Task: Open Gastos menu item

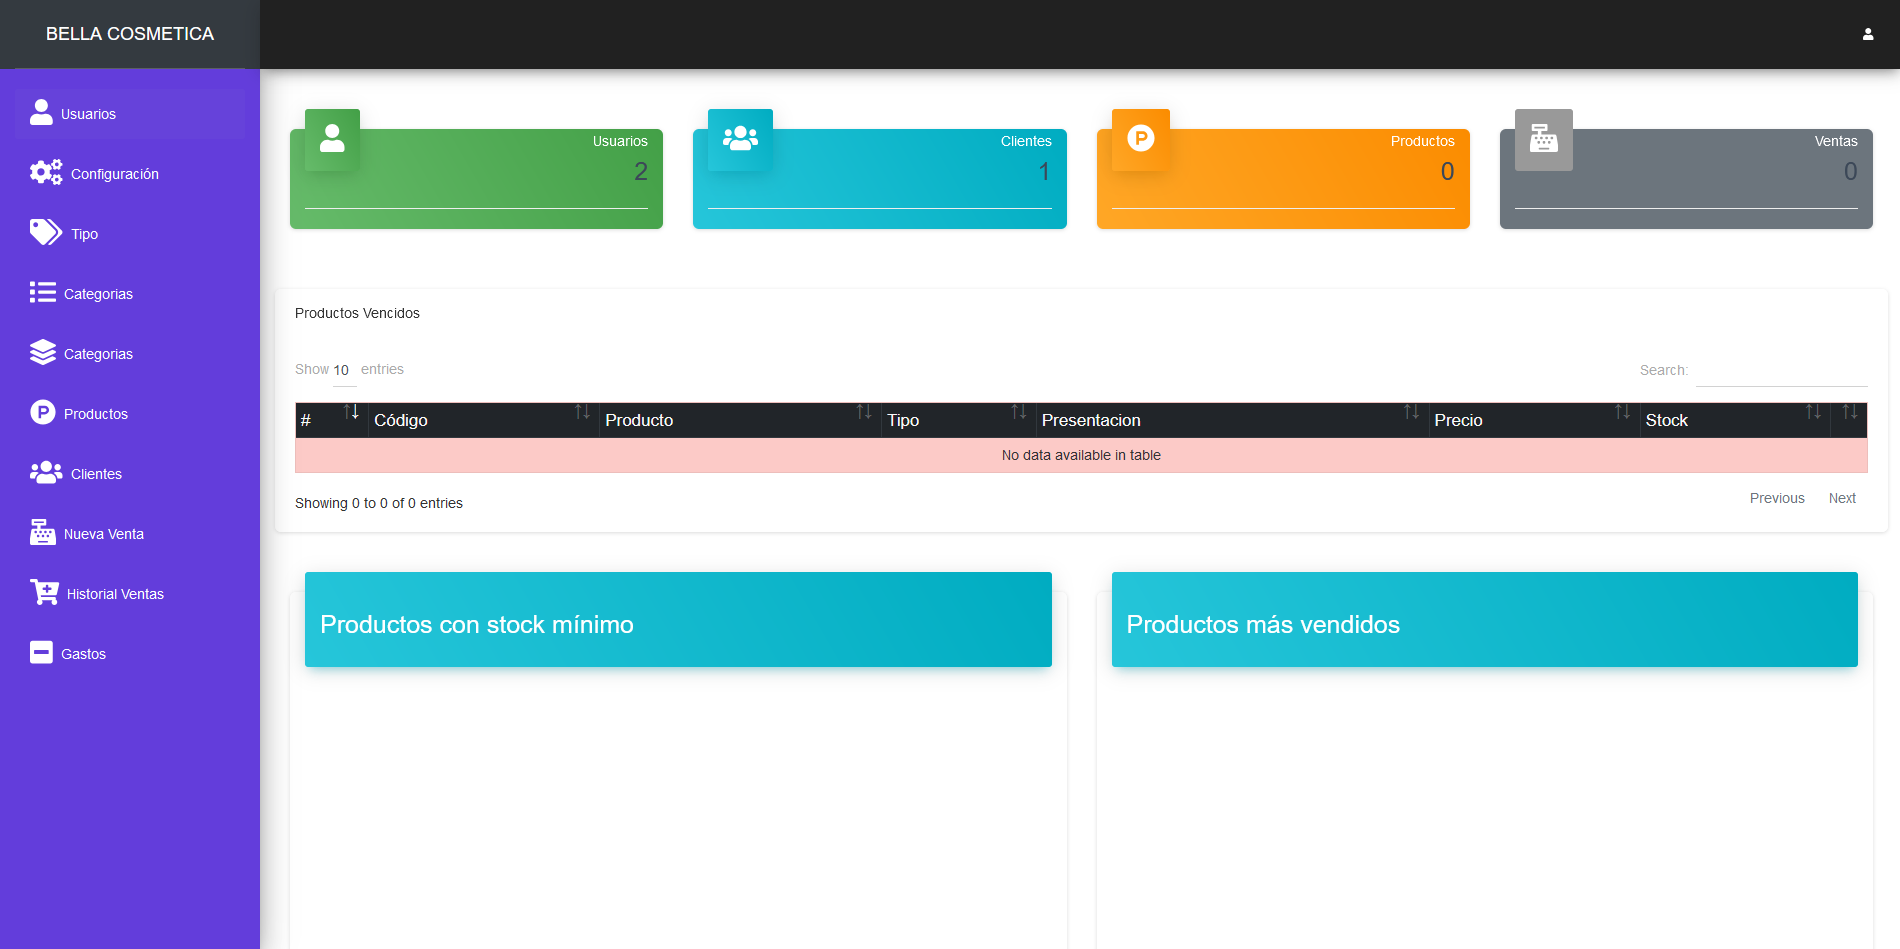Action: (130, 654)
